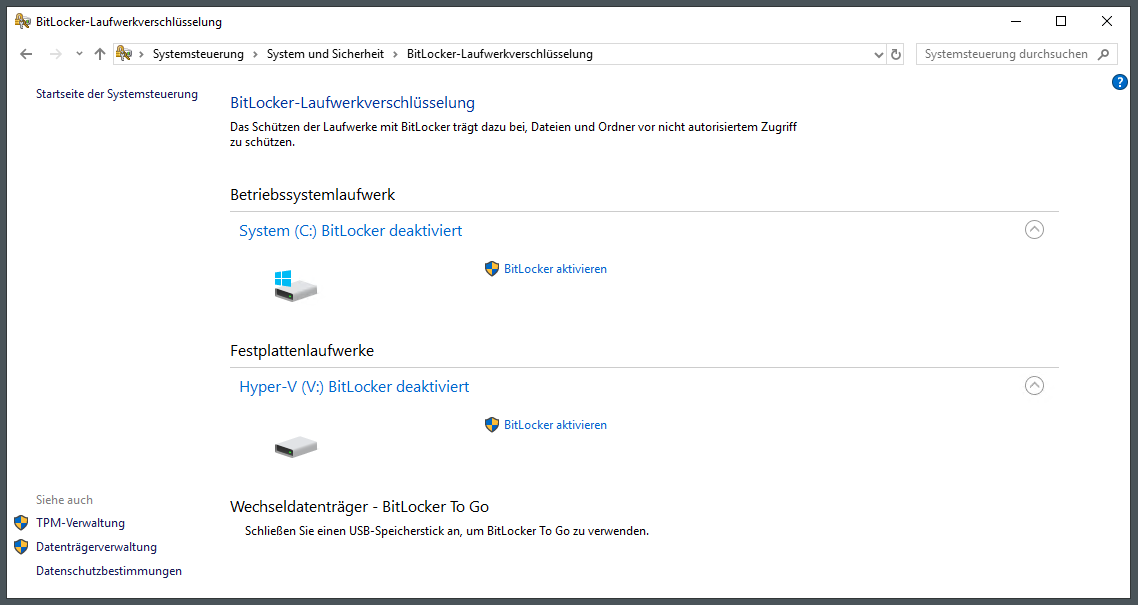Viewport: 1138px width, 605px height.
Task: Click Hyper-V (V:) BitLocker deaktiviert heading
Action: point(354,387)
